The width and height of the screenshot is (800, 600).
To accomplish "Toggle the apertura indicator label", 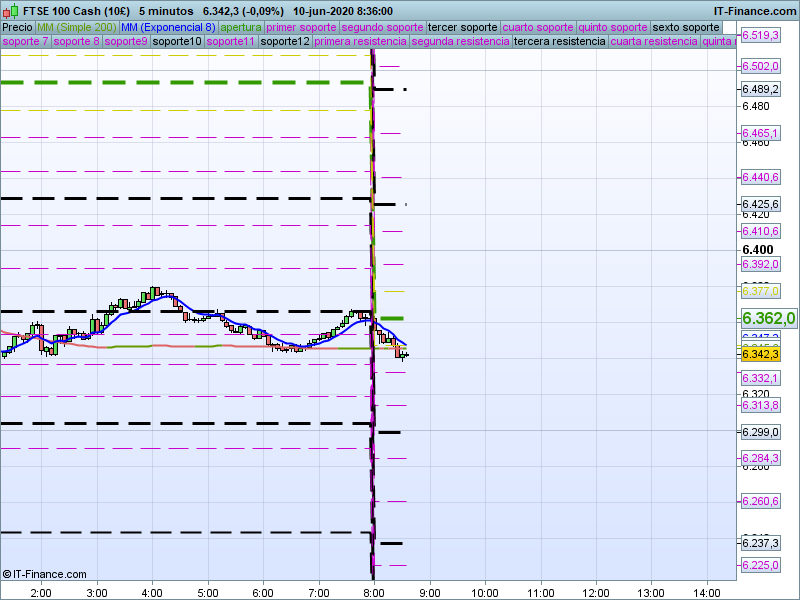I will point(241,27).
